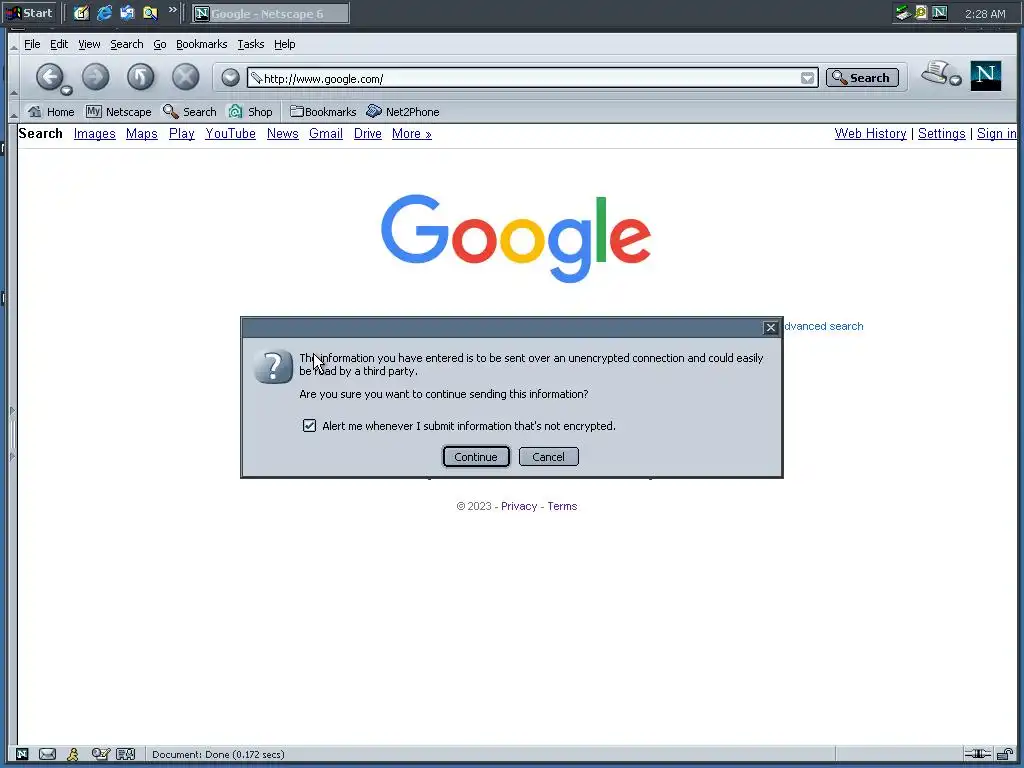Screen dimensions: 1024x768
Task: Click round dropdown button left of URL
Action: [x=230, y=78]
